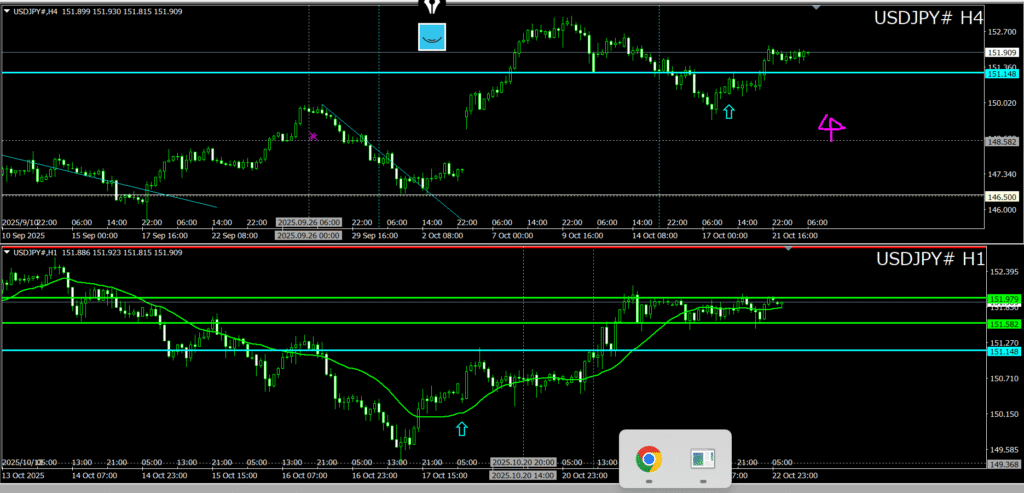Screen dimensions: 1024x493
Task: Click the blue smile icon box
Action: point(432,37)
